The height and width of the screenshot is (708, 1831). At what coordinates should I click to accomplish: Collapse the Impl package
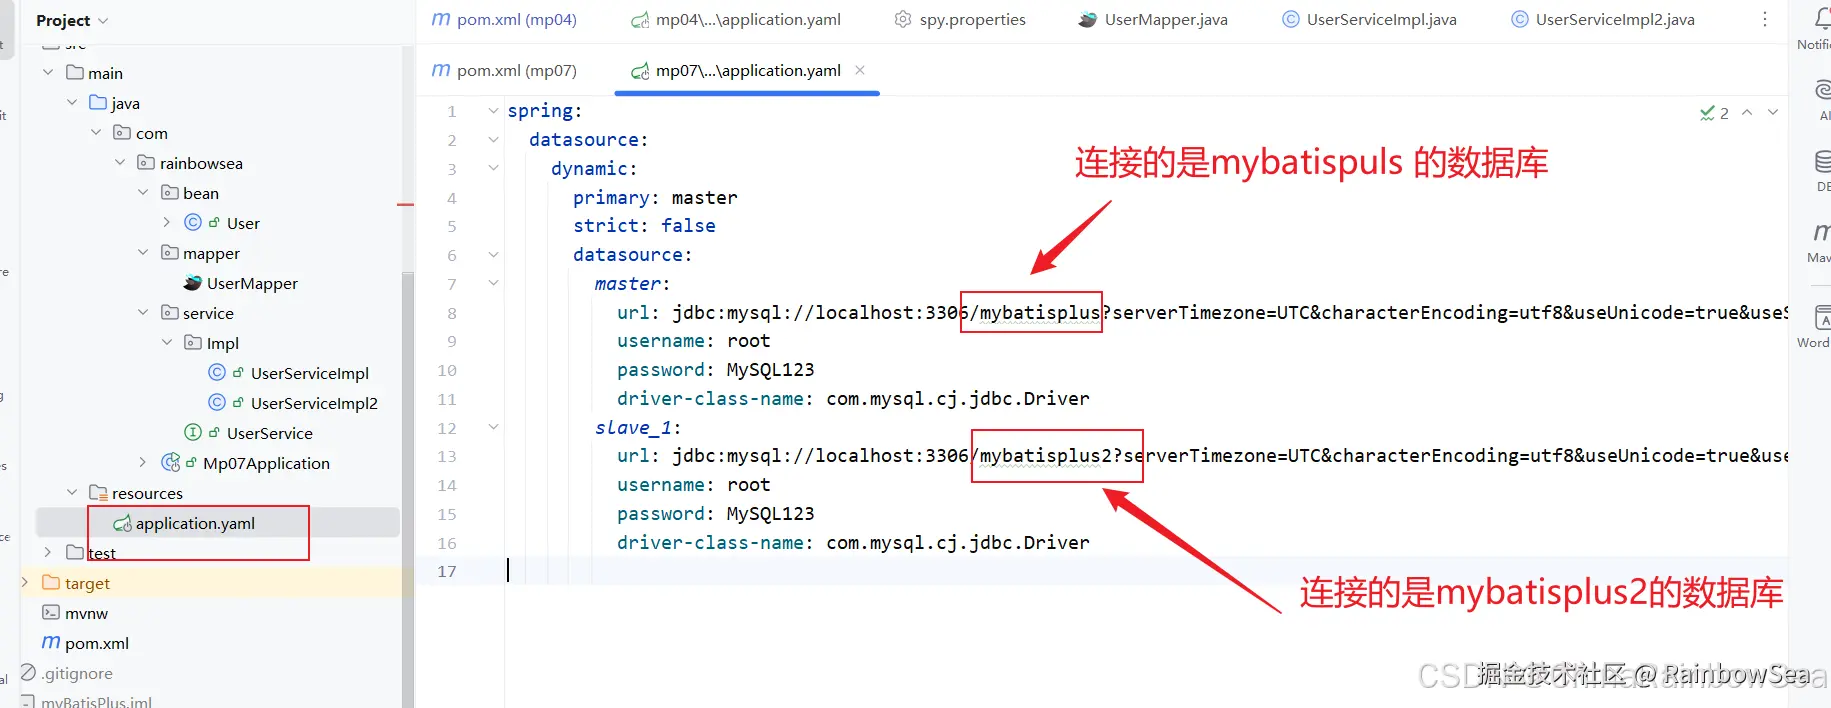point(167,343)
